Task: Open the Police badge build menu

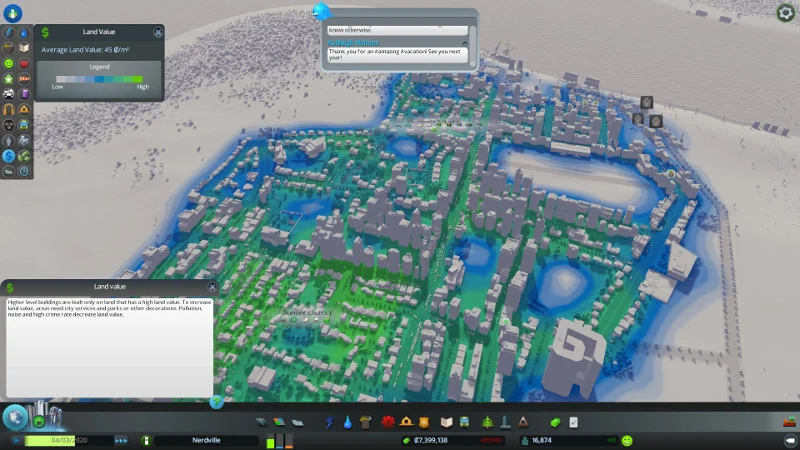Action: point(424,422)
